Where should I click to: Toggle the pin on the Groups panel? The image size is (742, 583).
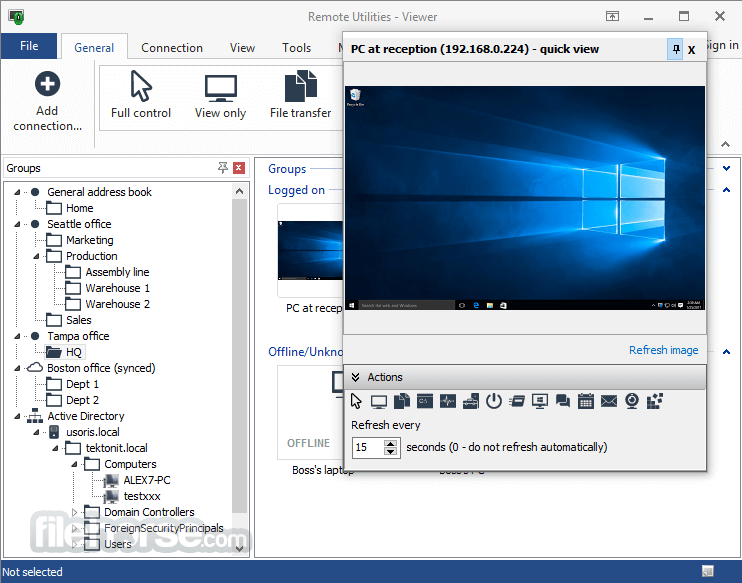[222, 168]
